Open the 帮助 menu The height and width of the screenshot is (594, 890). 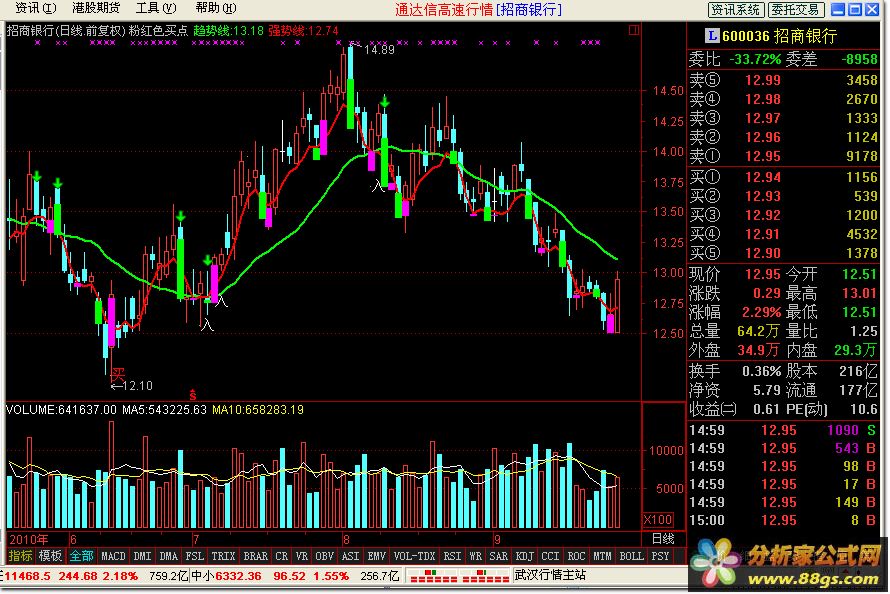pos(216,8)
